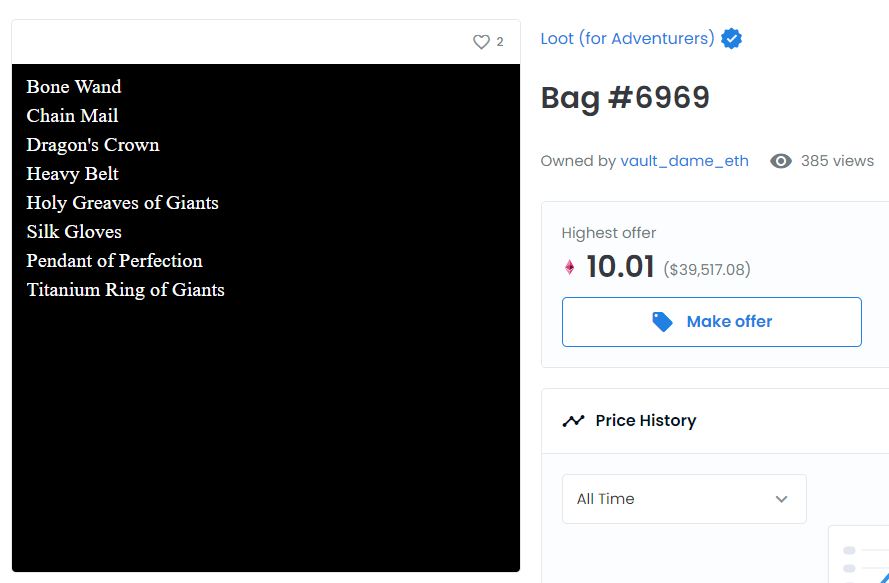This screenshot has width=889, height=583.
Task: Collapse the Price History section header
Action: [715, 421]
